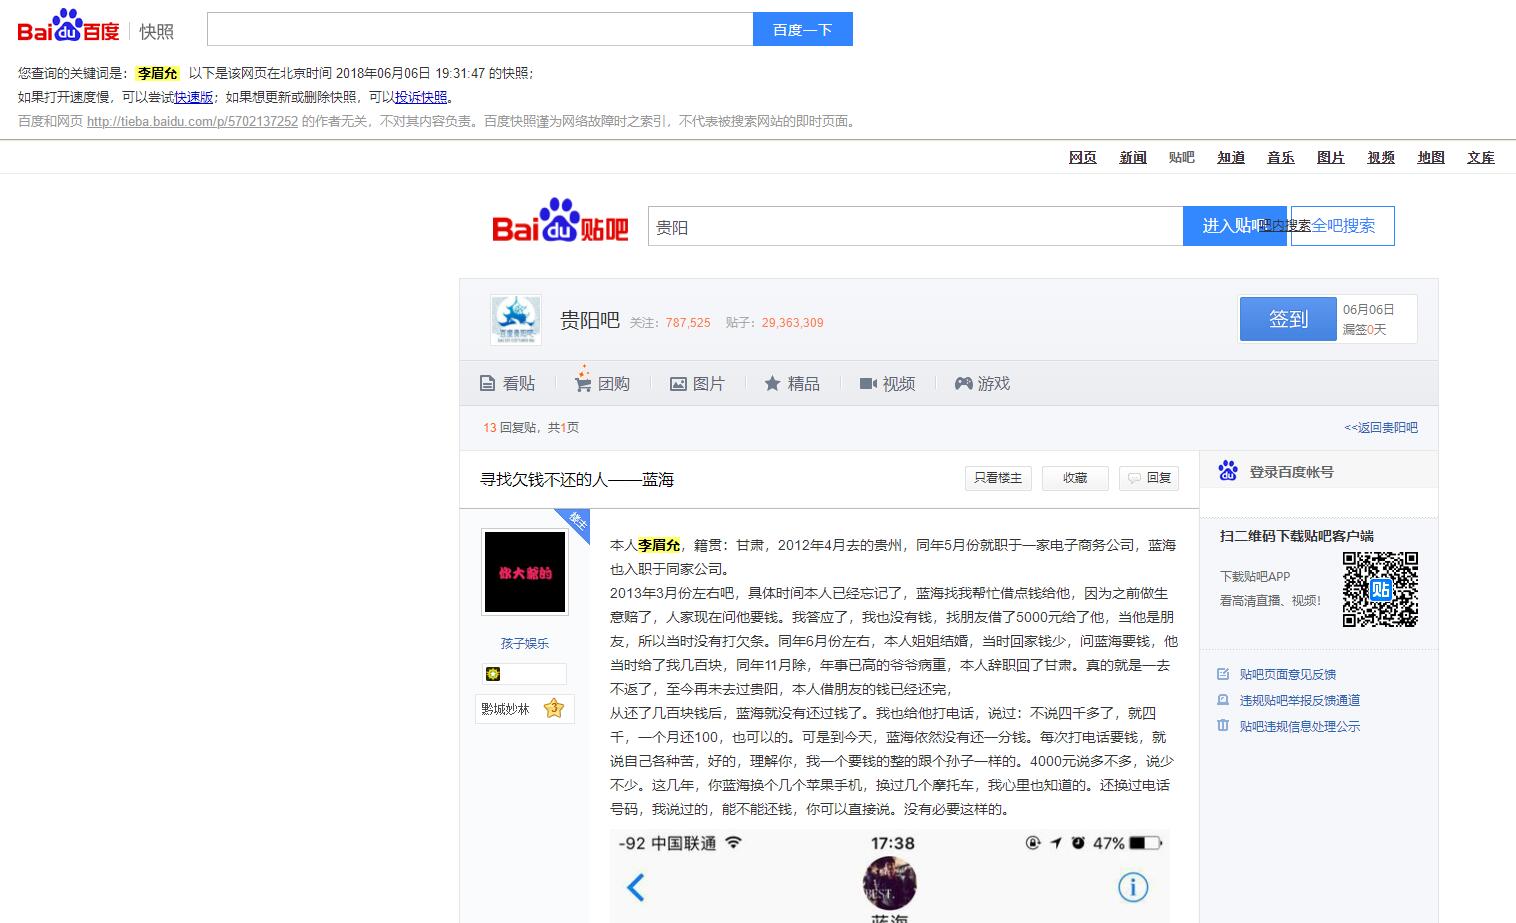Open the 游戏 tab
This screenshot has height=923, width=1516.
pyautogui.click(x=982, y=384)
